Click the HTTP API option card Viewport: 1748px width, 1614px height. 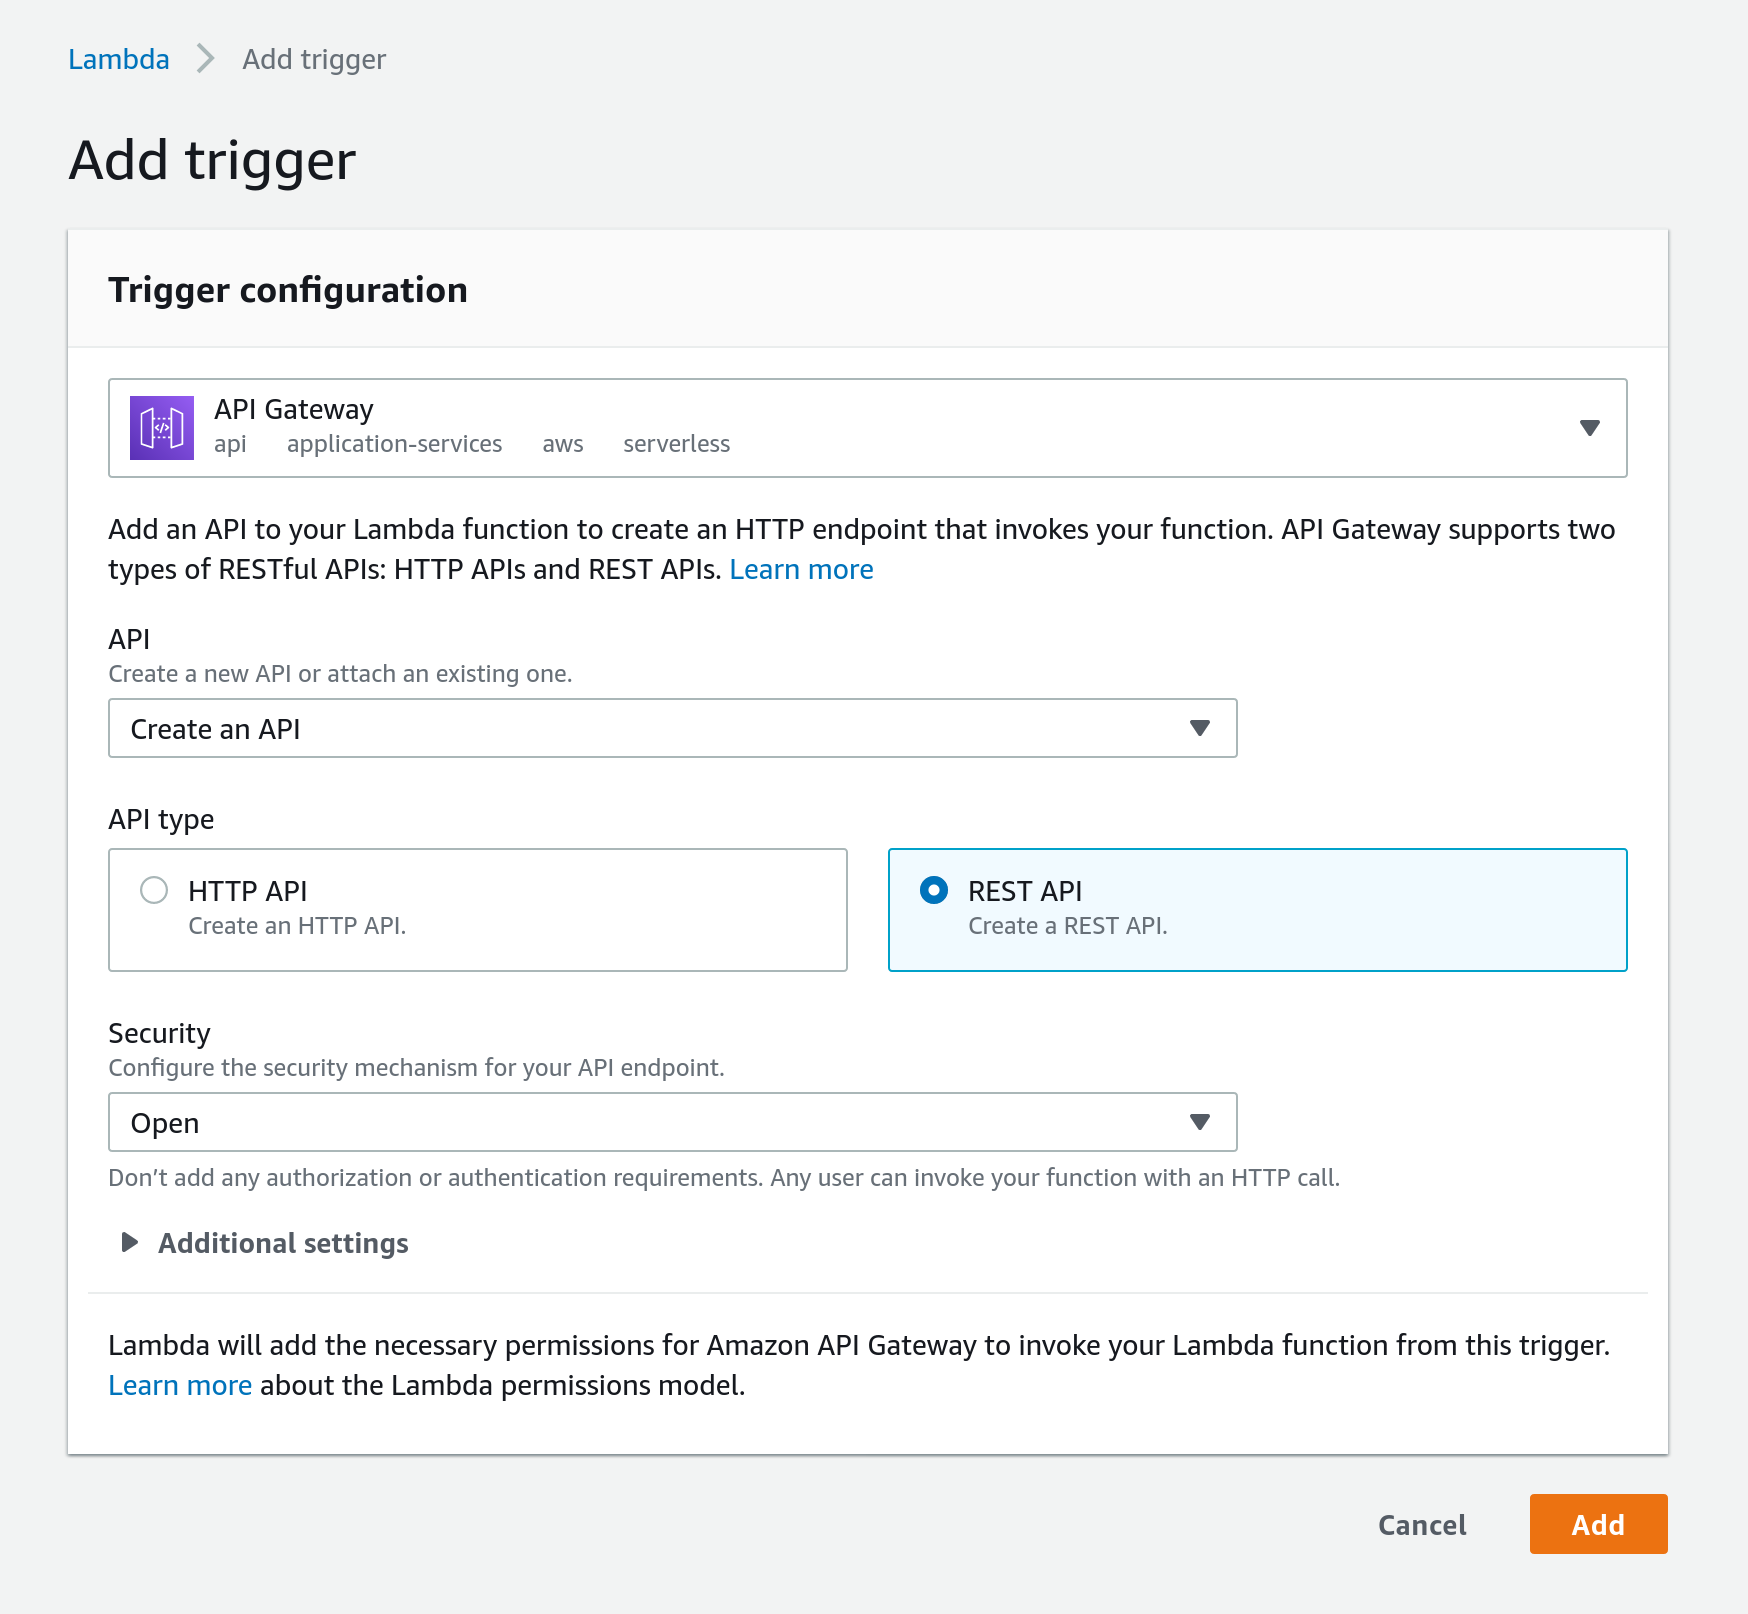pos(477,910)
